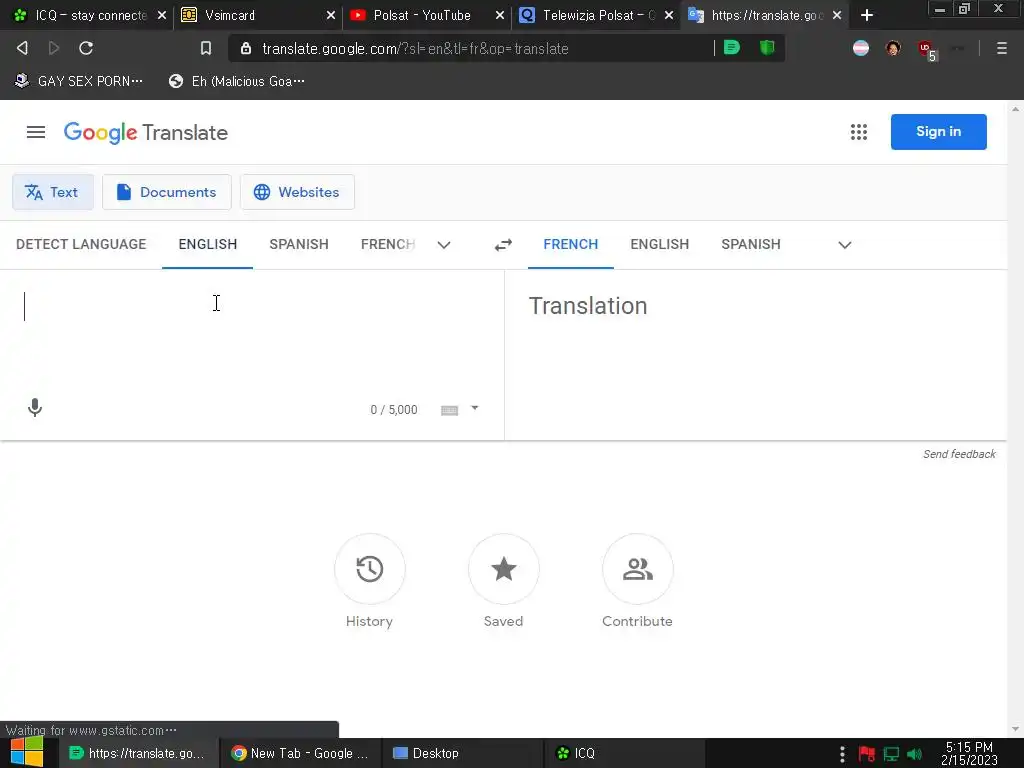Open the browser main menu
Screen dimensions: 1024x768
1002,48
